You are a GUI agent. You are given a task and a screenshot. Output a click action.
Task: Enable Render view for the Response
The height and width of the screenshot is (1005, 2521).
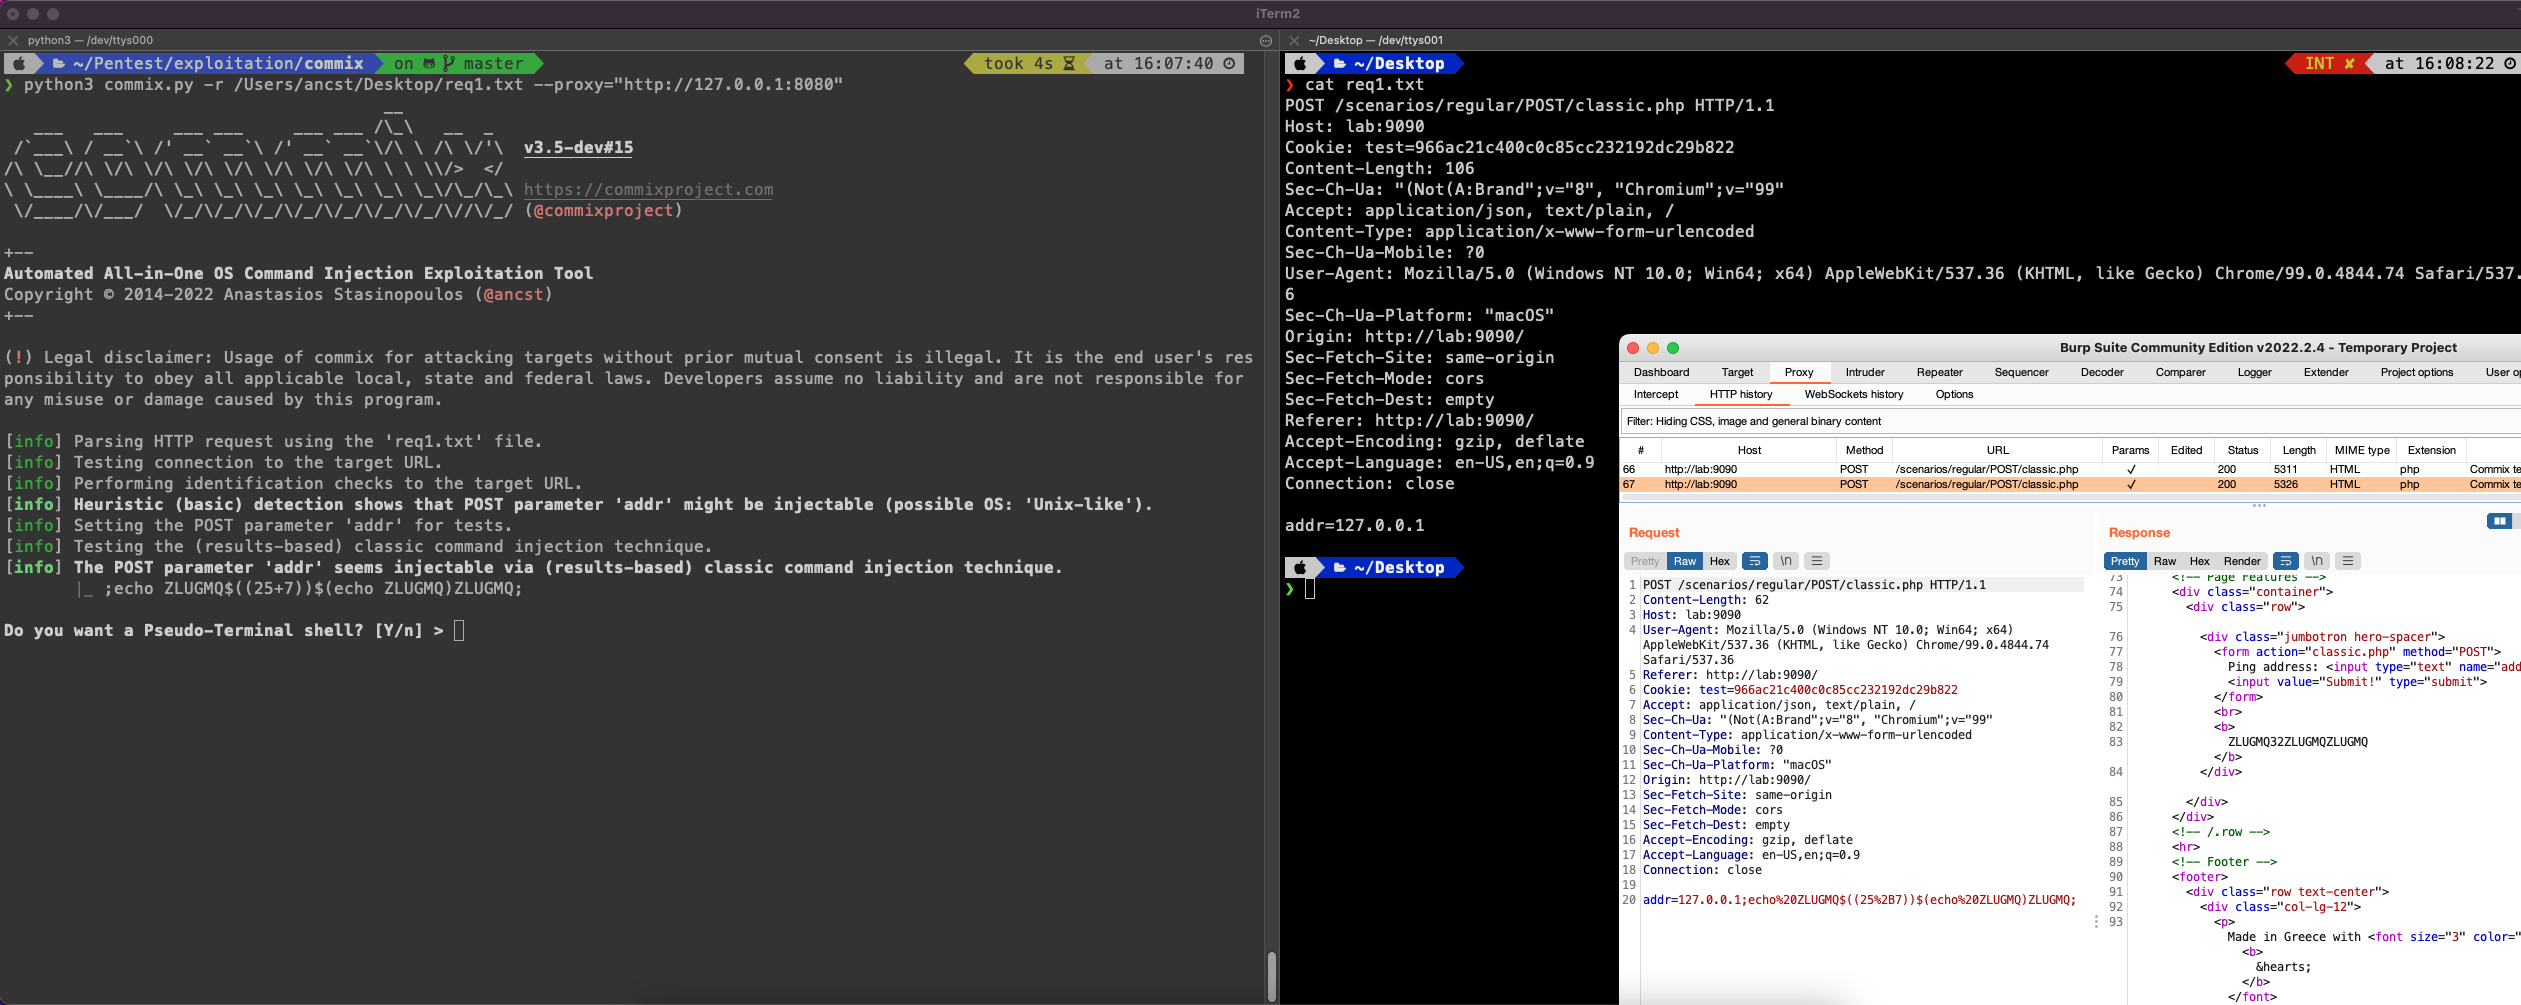(2242, 561)
